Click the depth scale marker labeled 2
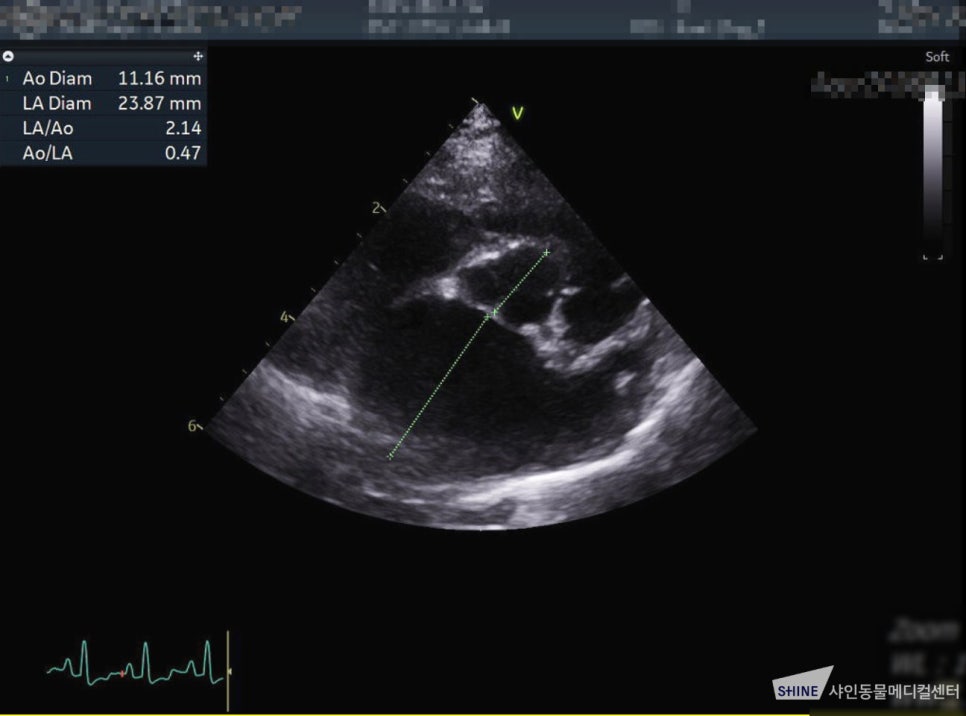This screenshot has height=716, width=966. 378,208
